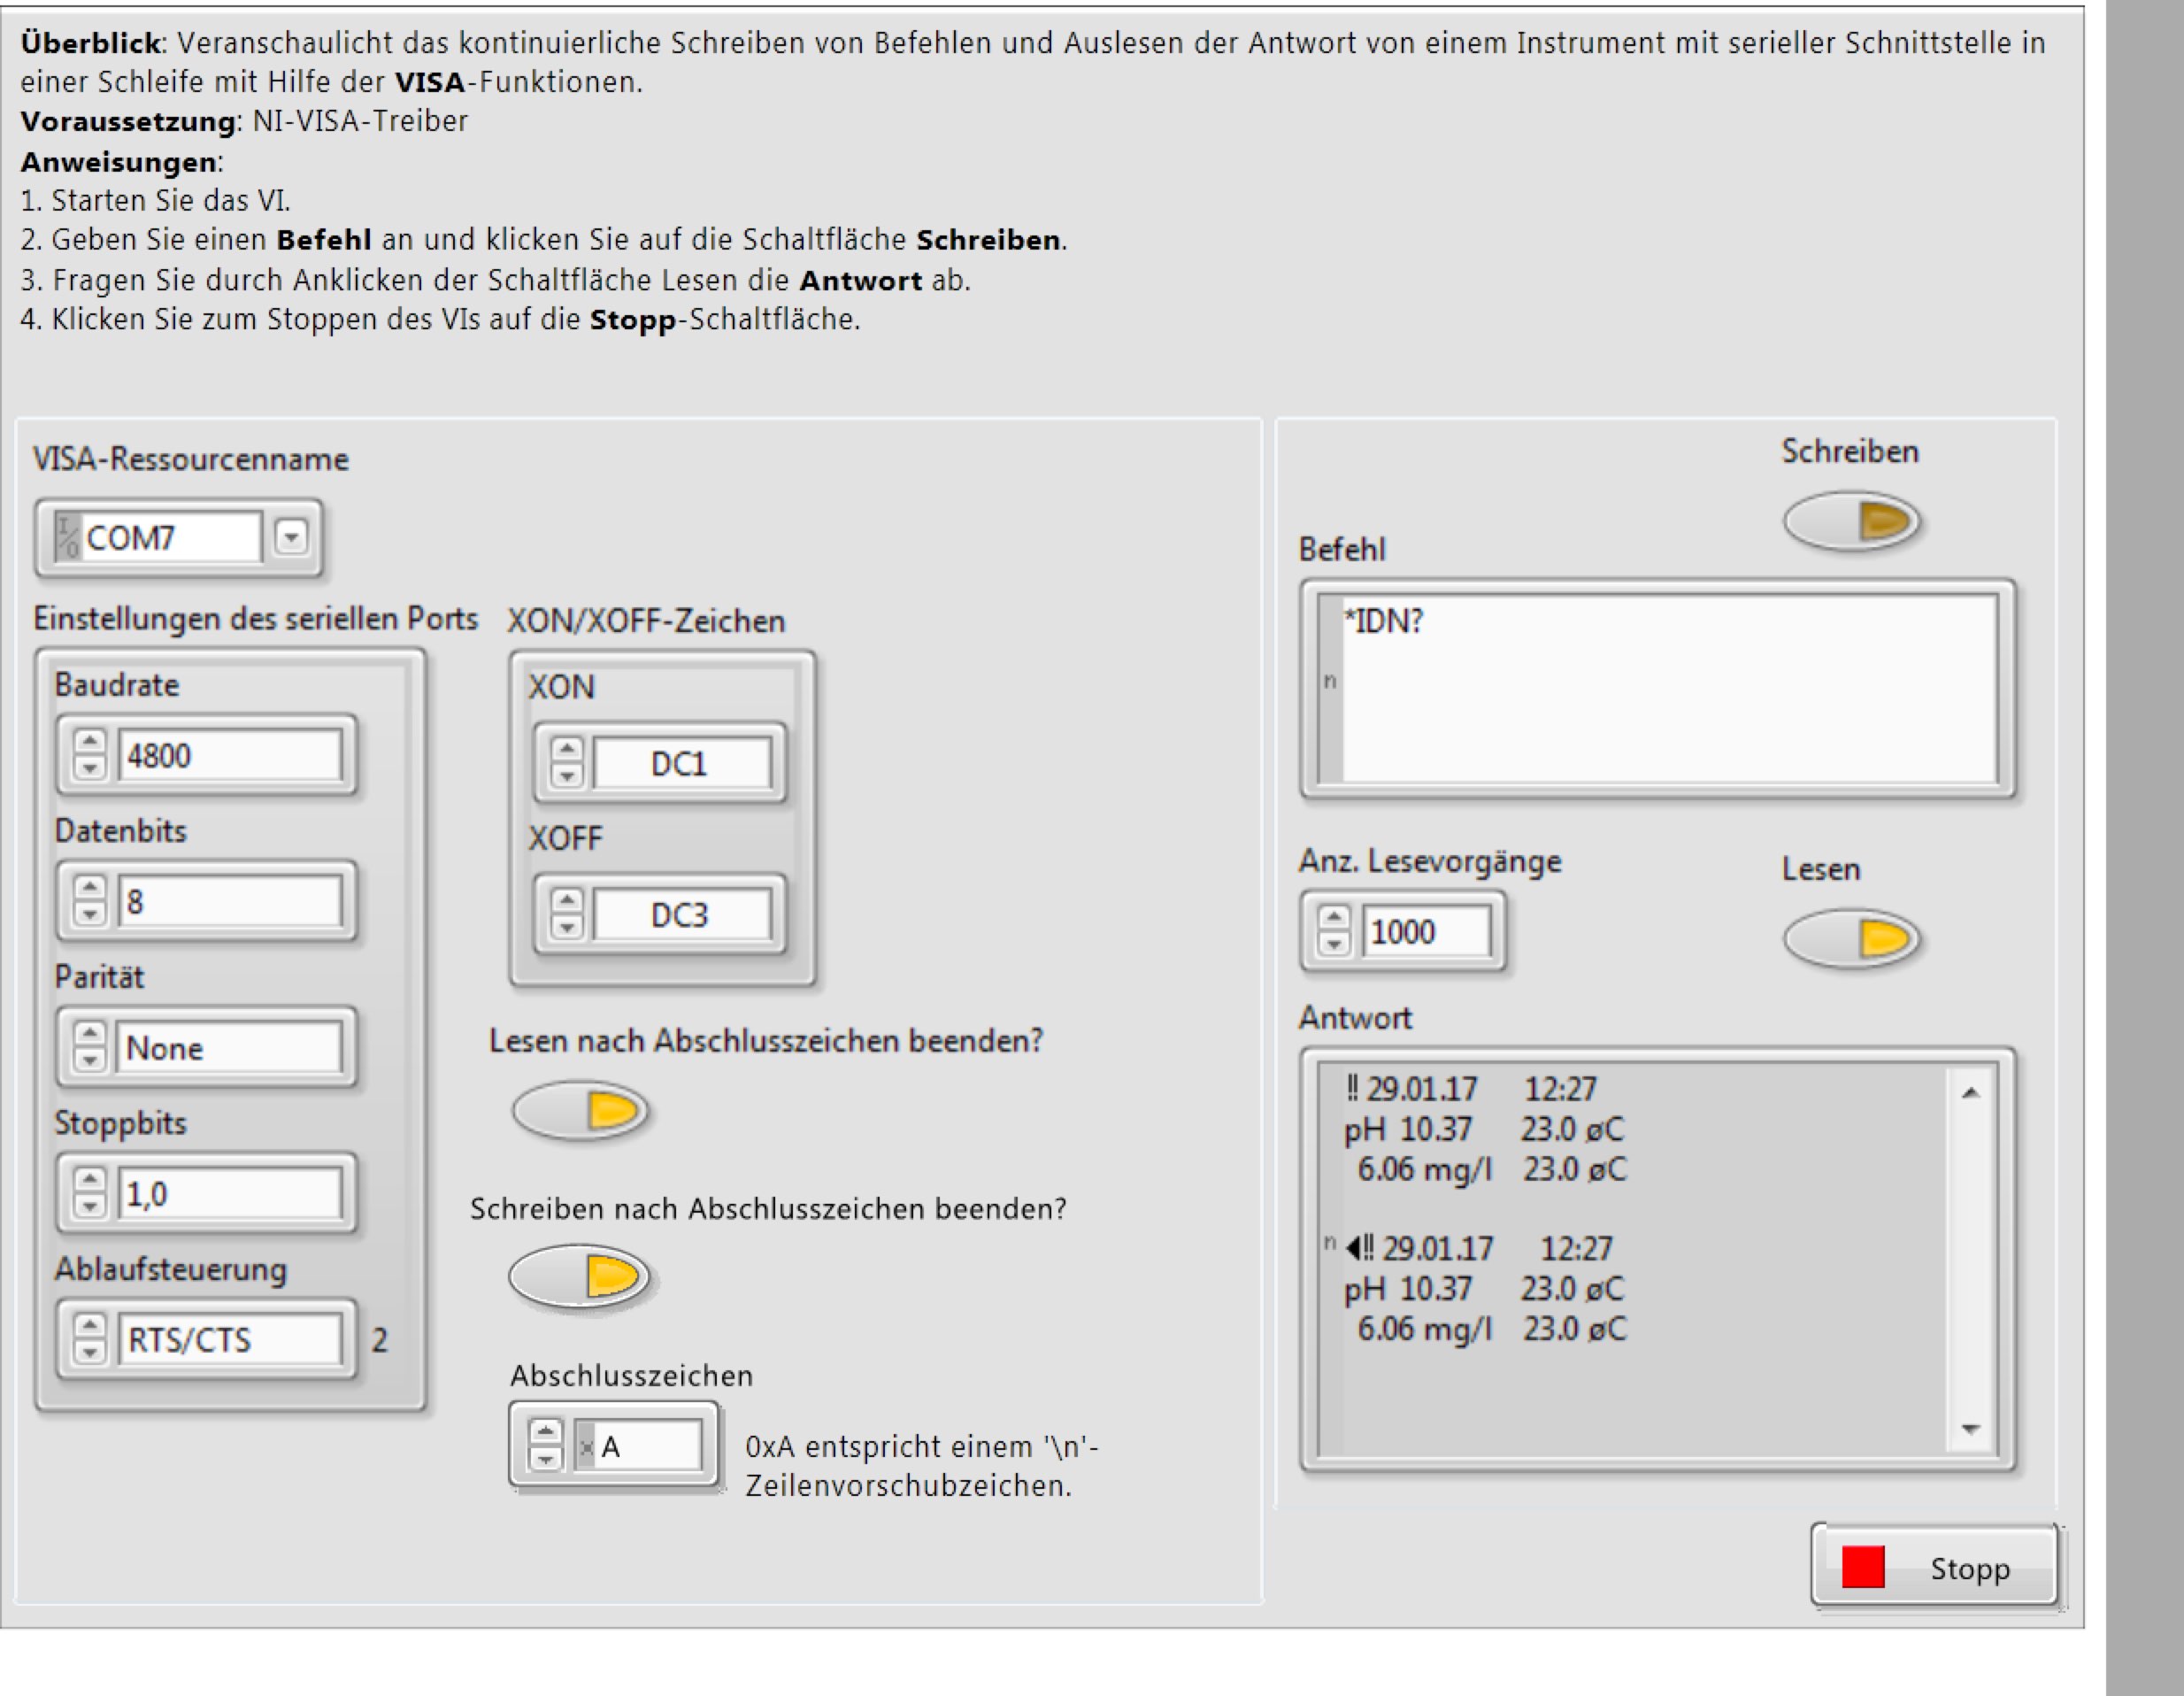Toggle Lesen nach Abschlusszeichen beenden switch
Viewport: 2184px width, 1696px height.
581,1110
